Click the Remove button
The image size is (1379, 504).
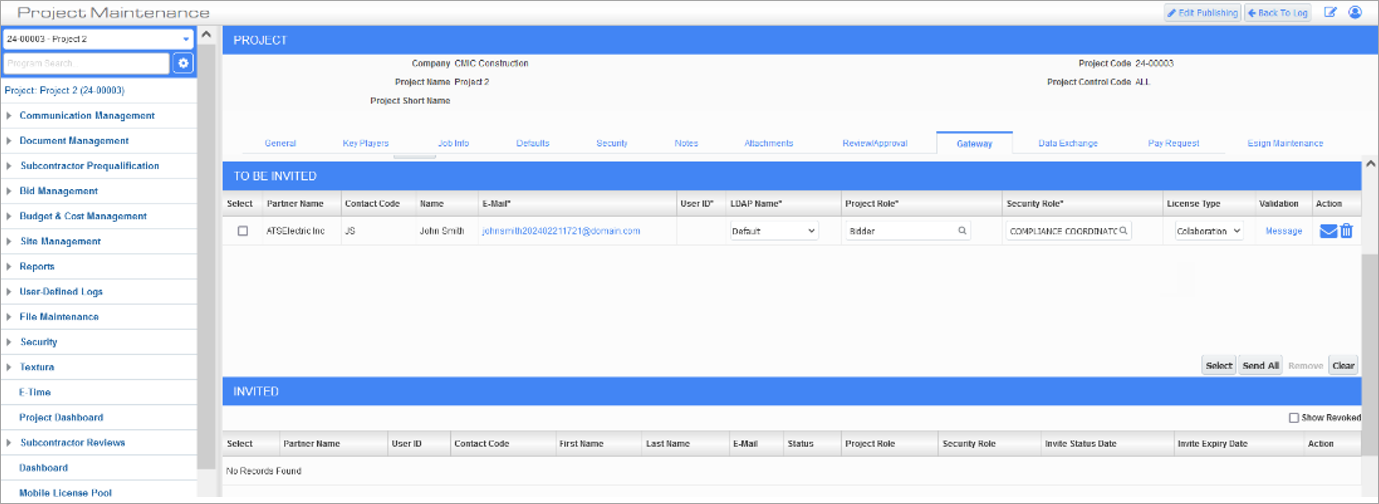click(1306, 365)
